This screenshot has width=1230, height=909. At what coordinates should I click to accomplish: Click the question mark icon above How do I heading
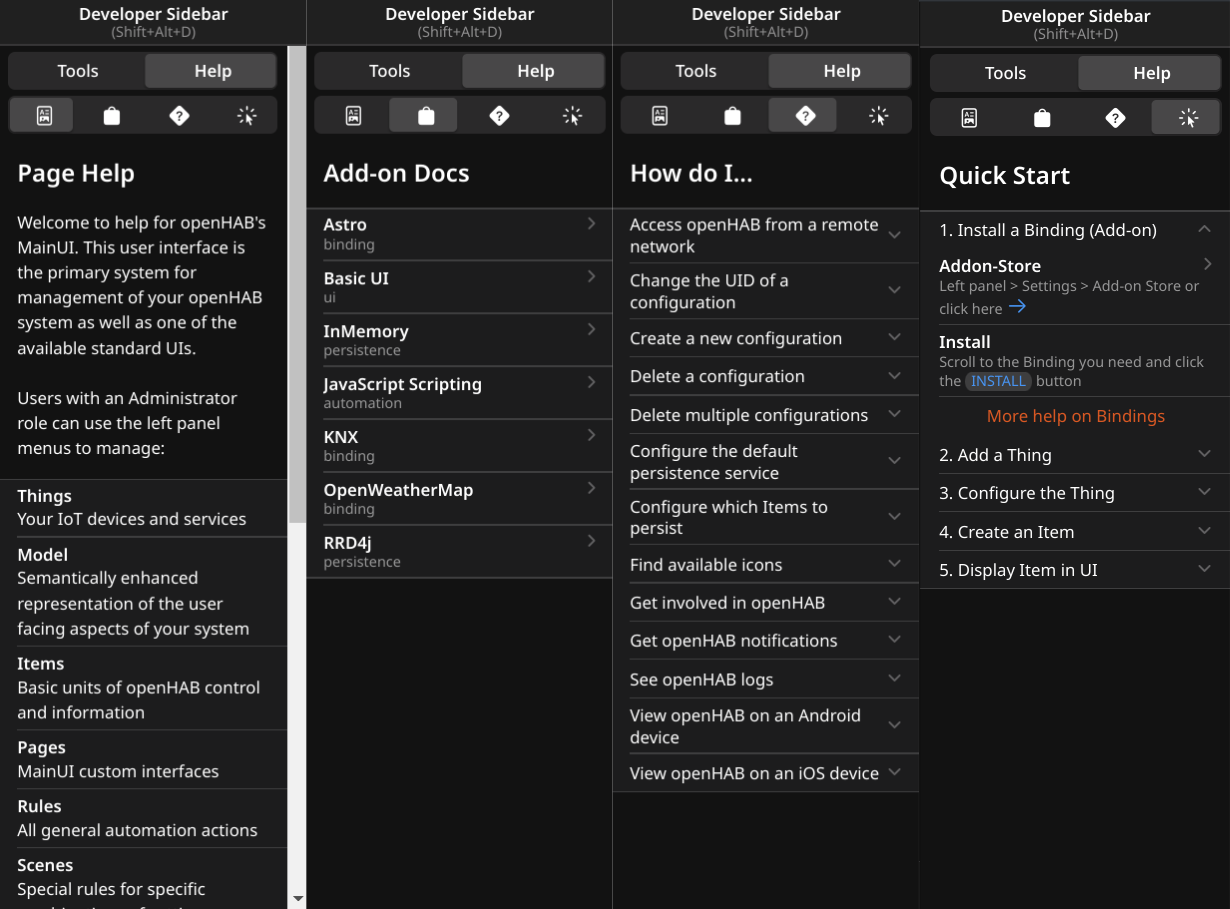[805, 116]
